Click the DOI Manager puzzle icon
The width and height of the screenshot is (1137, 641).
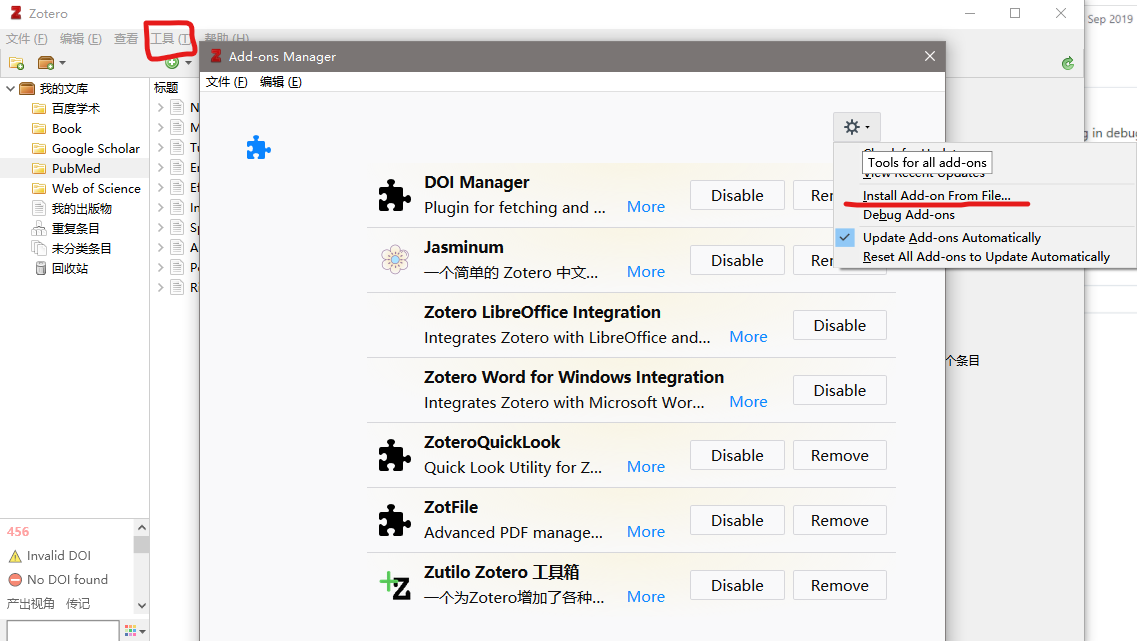[394, 195]
